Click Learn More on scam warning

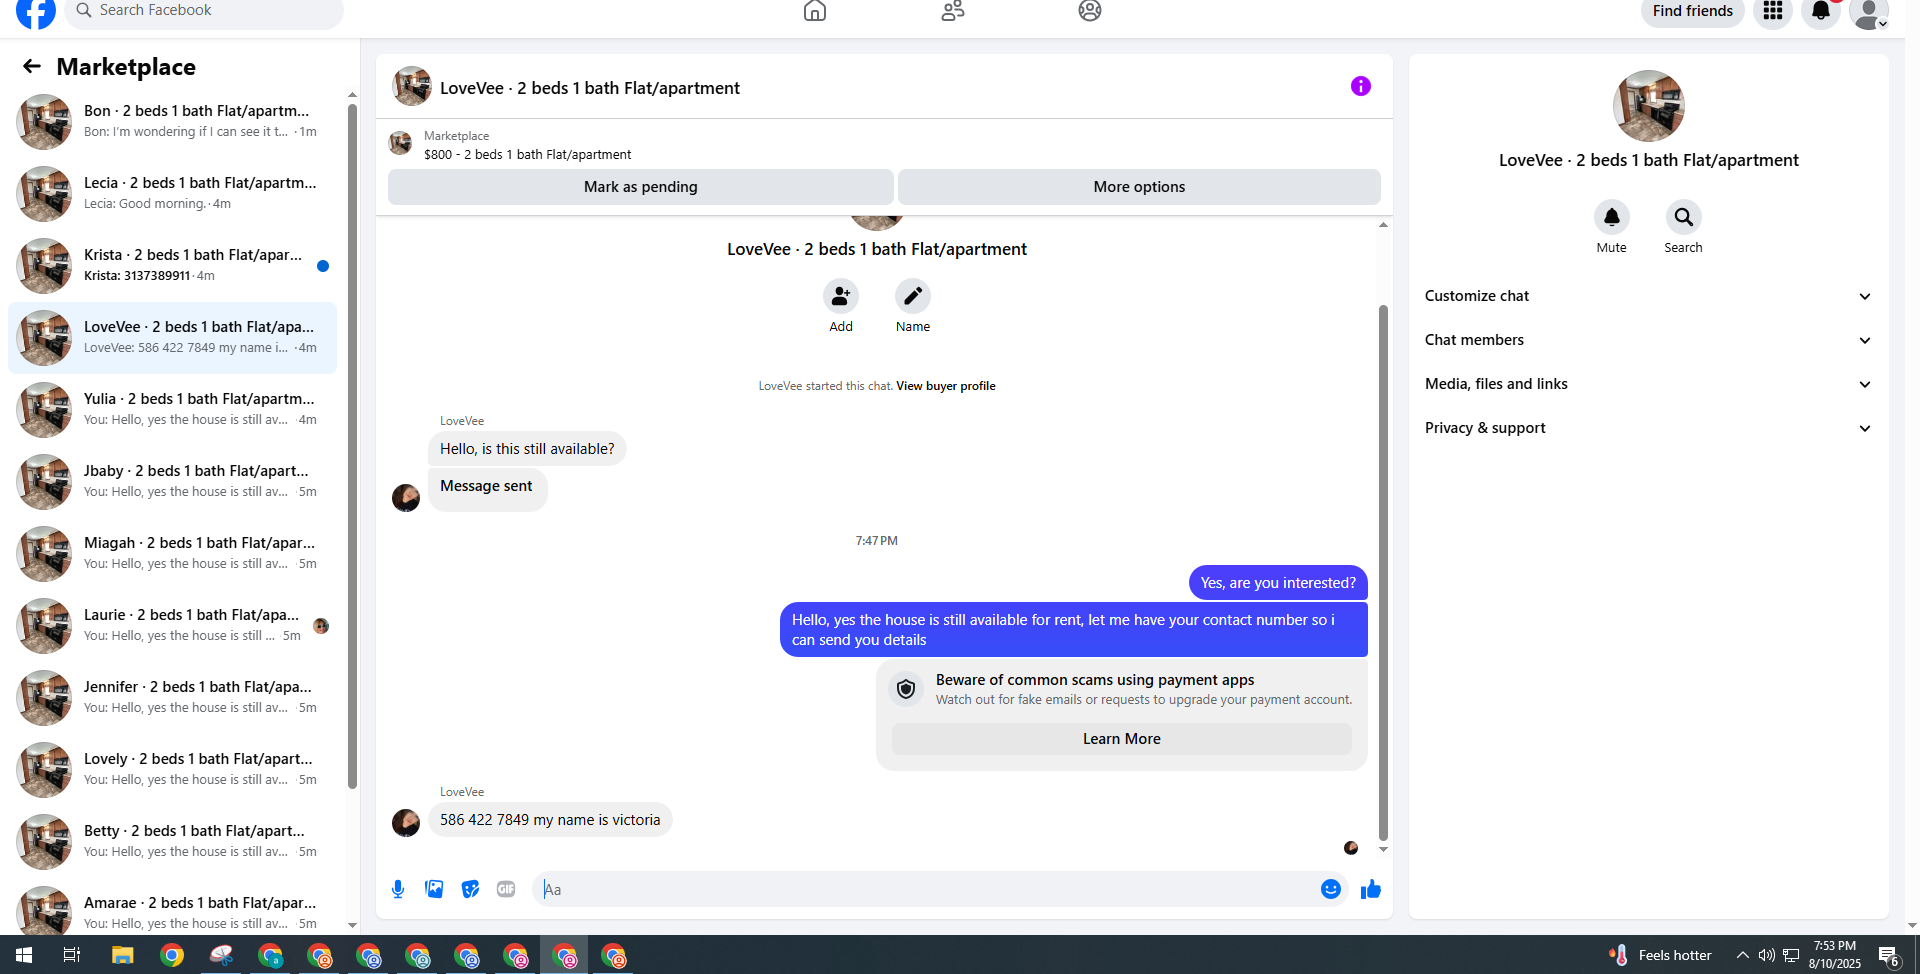click(x=1121, y=739)
